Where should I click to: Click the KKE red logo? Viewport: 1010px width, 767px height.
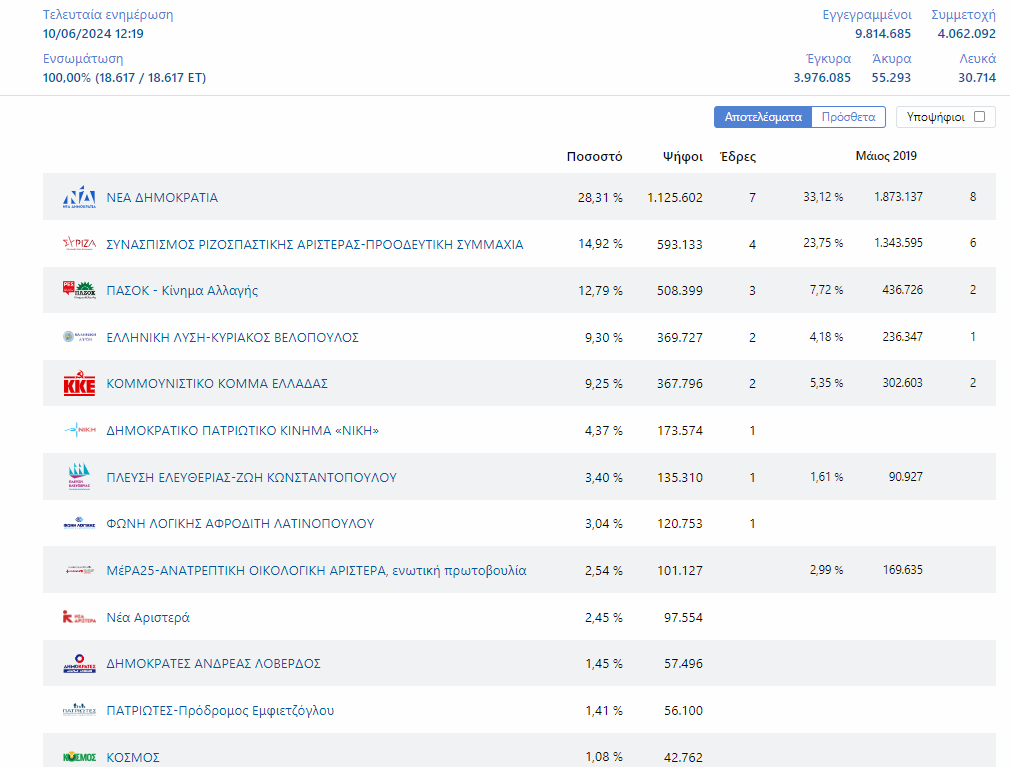coord(79,383)
